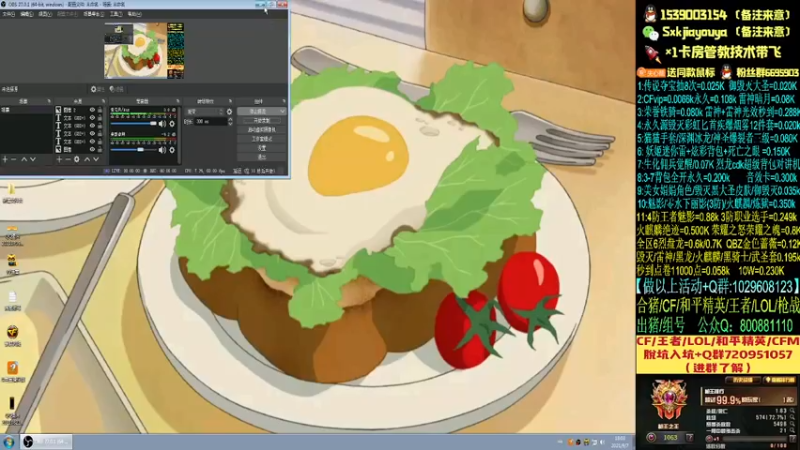Open the Edit menu in OBS
This screenshot has width=800, height=450.
tap(27, 14)
